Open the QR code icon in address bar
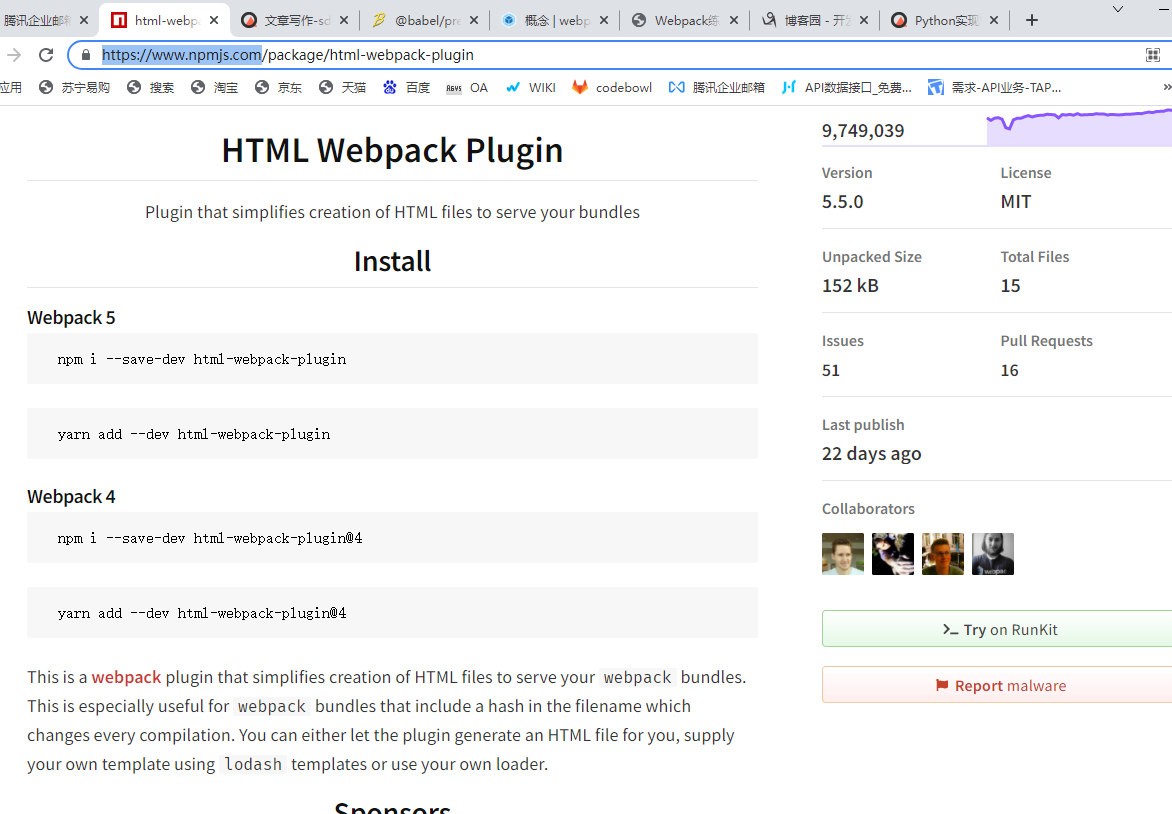The height and width of the screenshot is (814, 1172). 1153,55
